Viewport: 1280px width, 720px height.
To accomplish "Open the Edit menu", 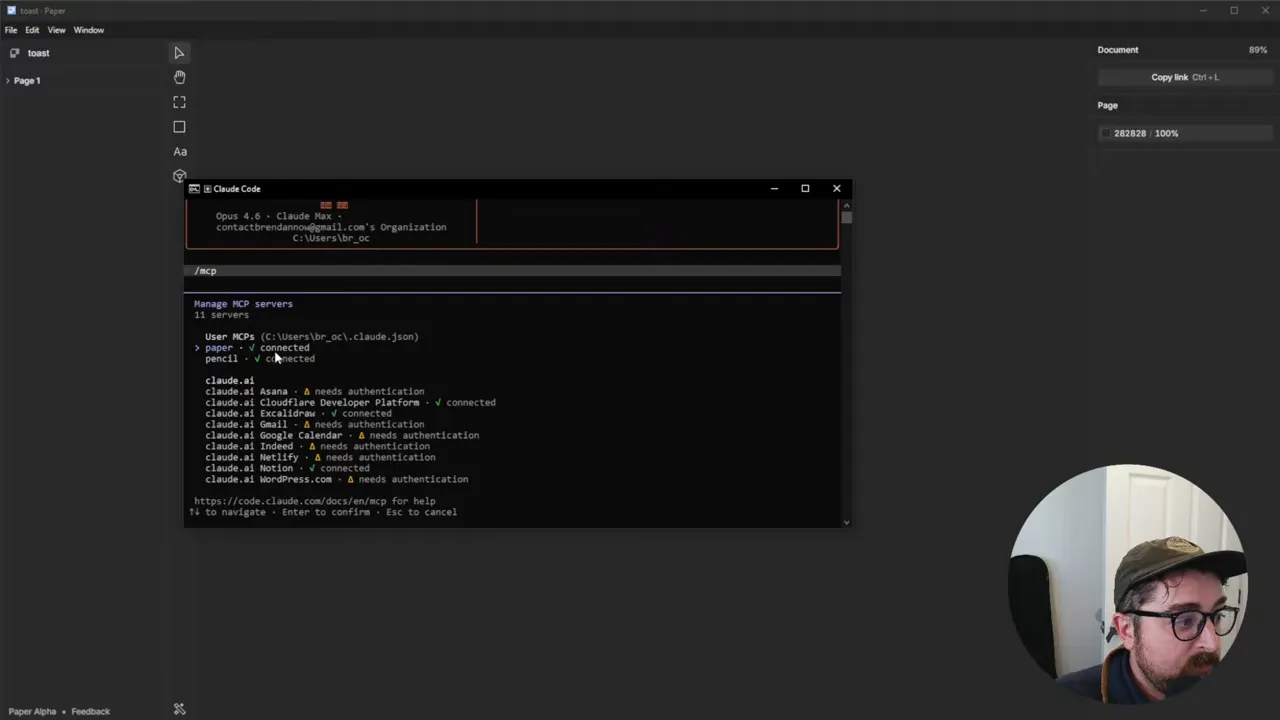I will [x=32, y=30].
